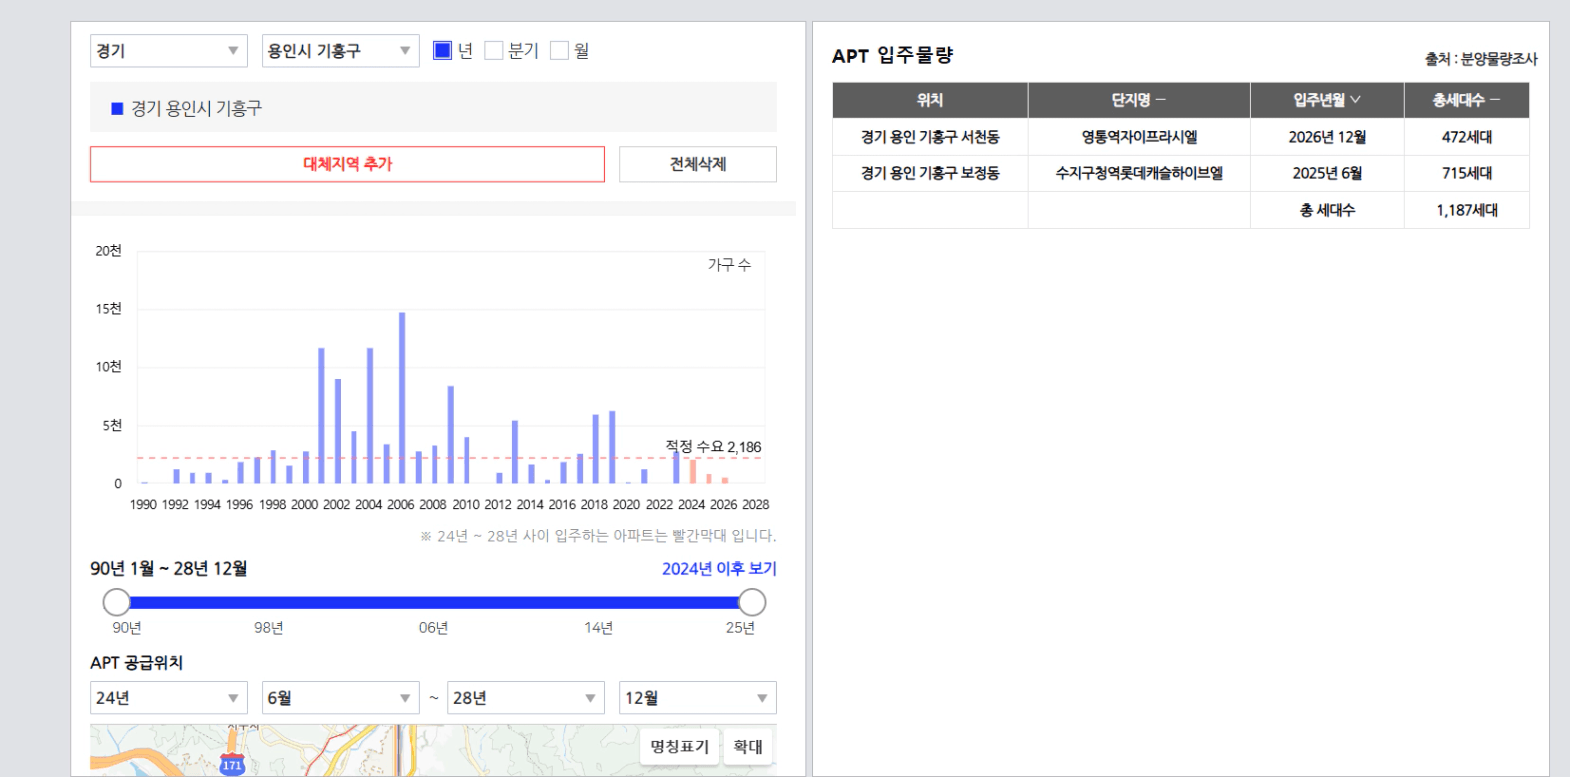Open the 28년 end year dropdown
The height and width of the screenshot is (777, 1570).
(x=525, y=698)
